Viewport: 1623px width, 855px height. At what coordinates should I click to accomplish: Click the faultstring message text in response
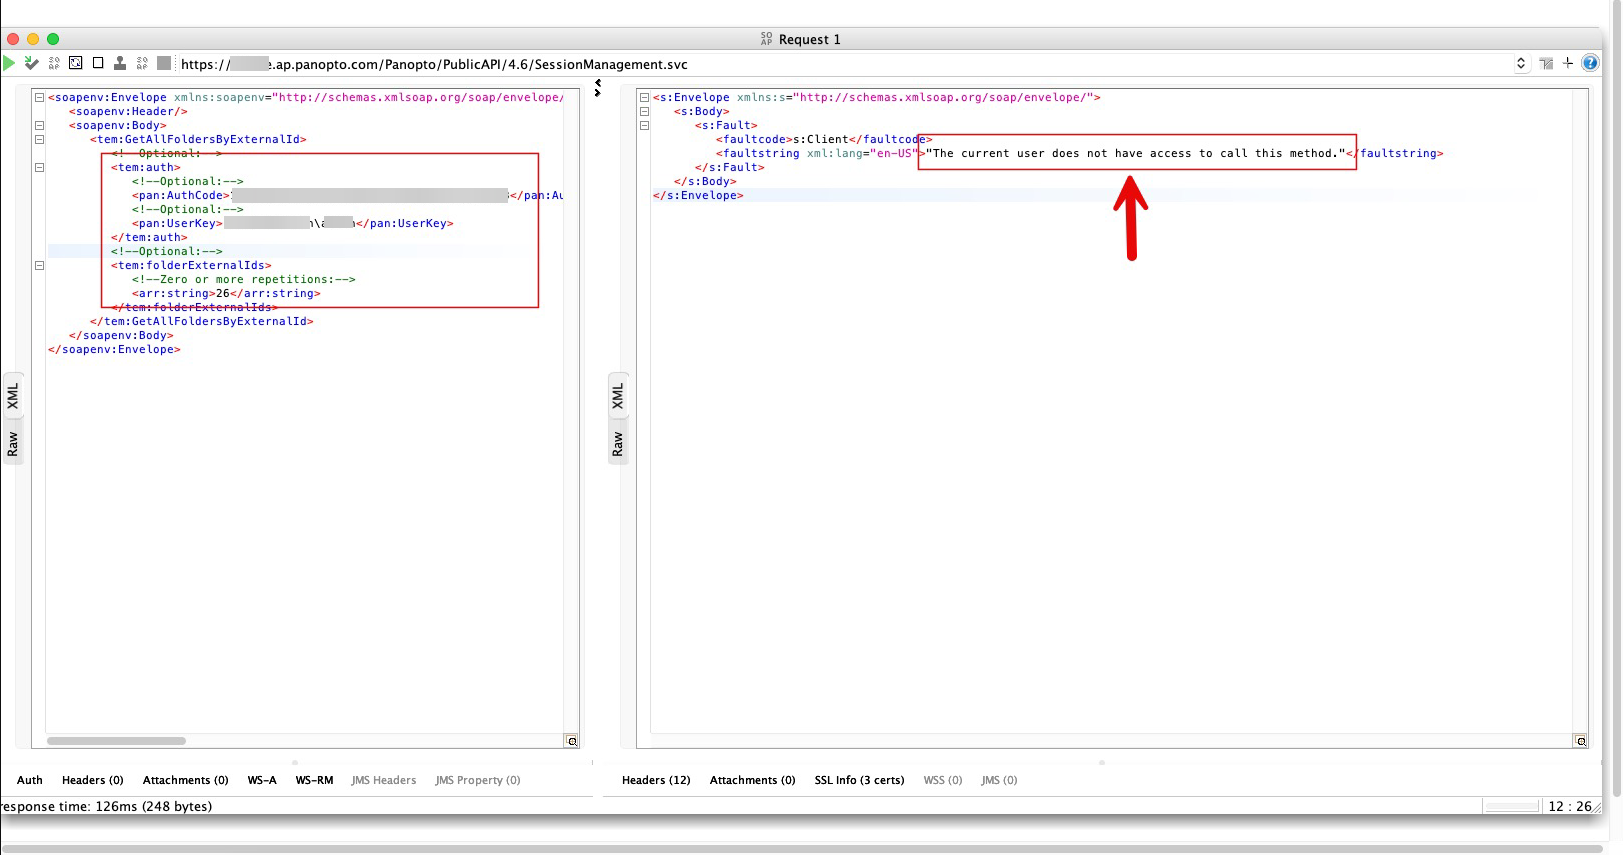(1136, 153)
